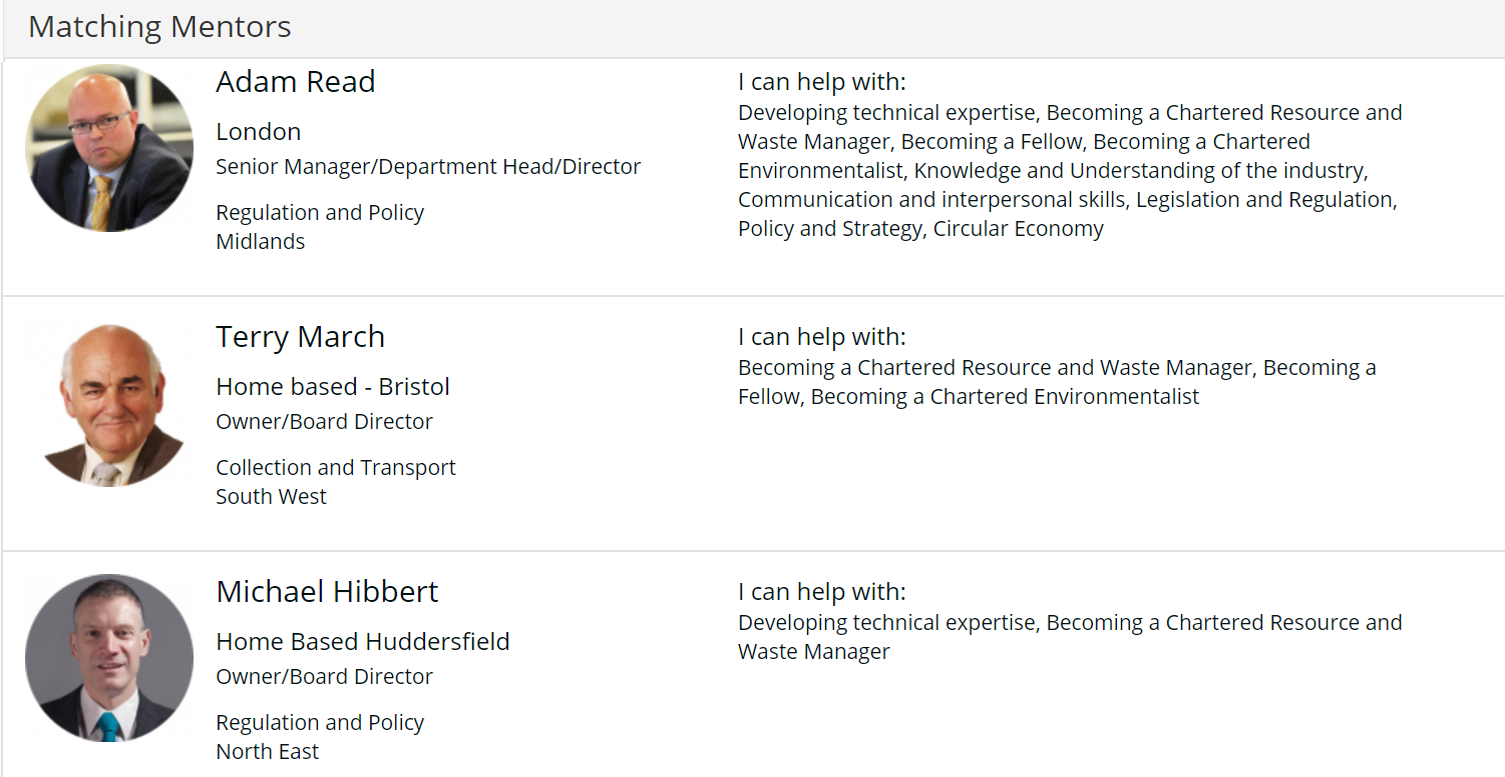Click the Matching Mentors heading

tap(160, 27)
